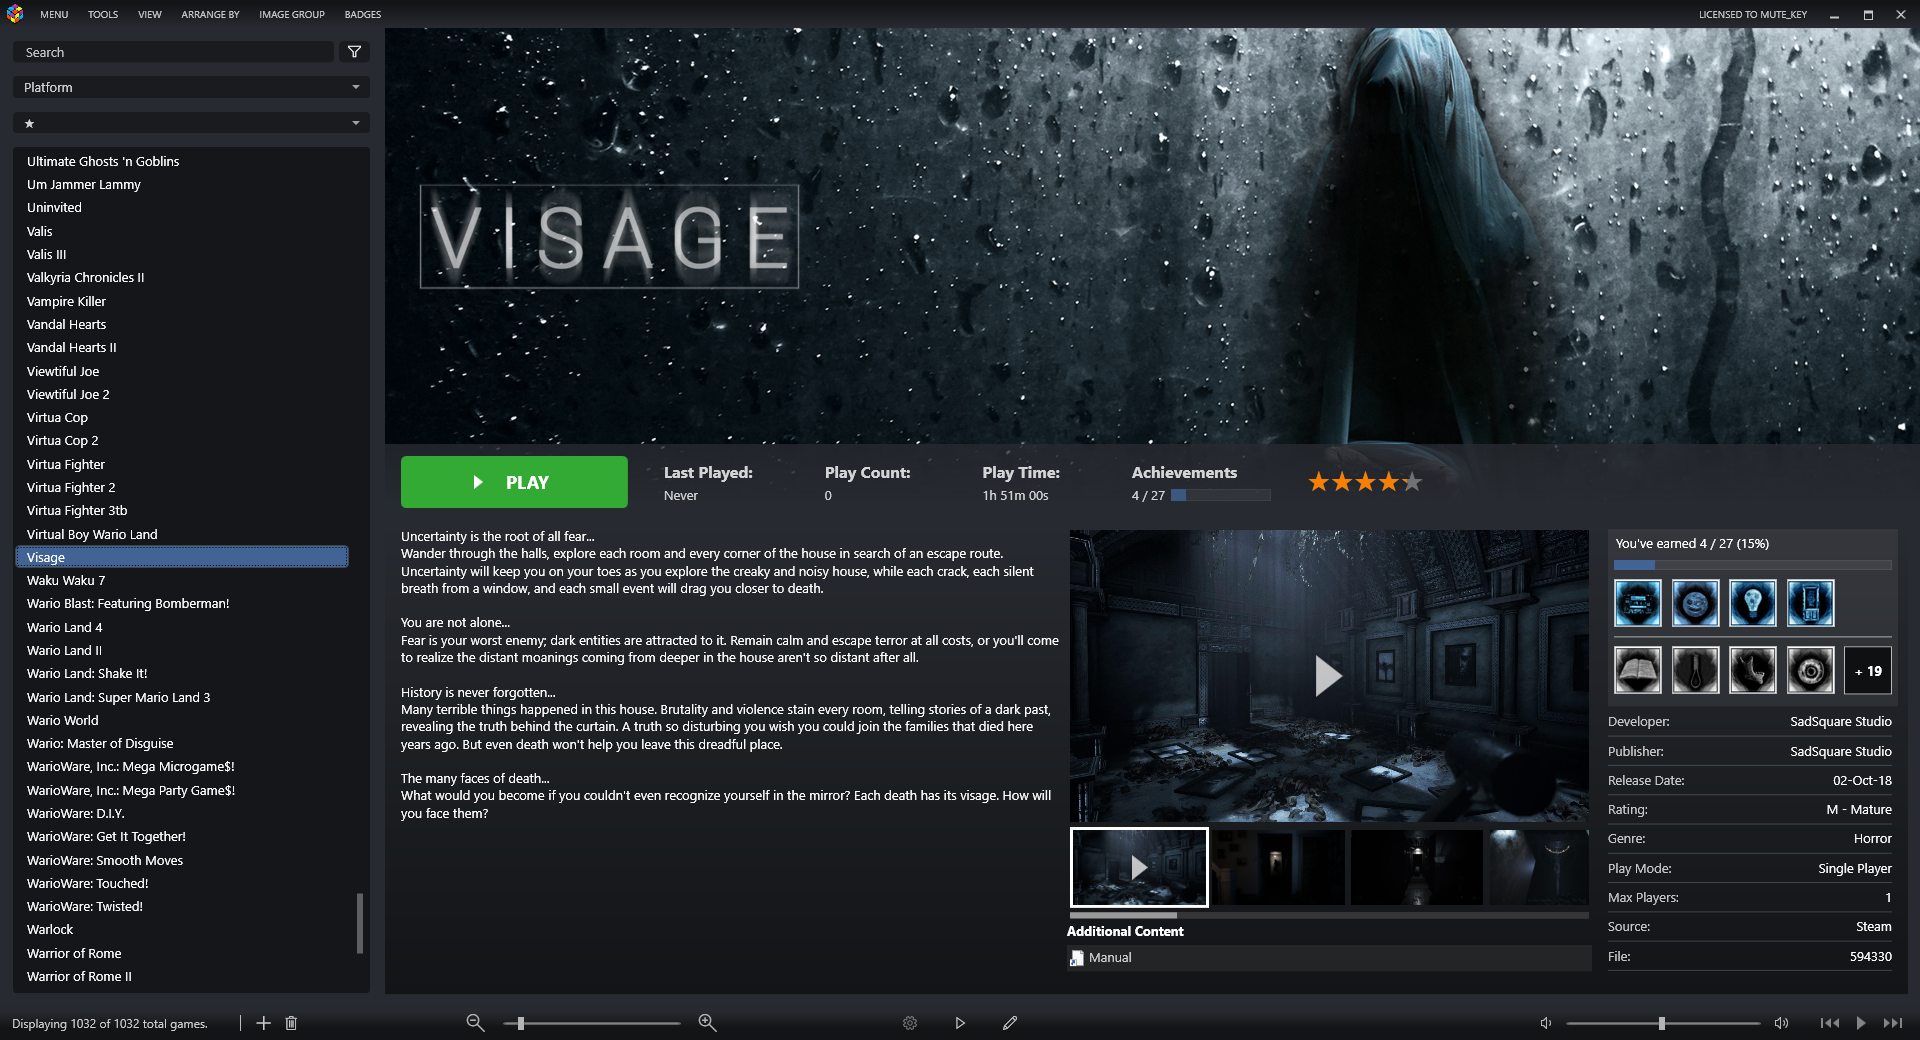Set rating with the fifth star
The width and height of the screenshot is (1920, 1040).
[x=1412, y=482]
